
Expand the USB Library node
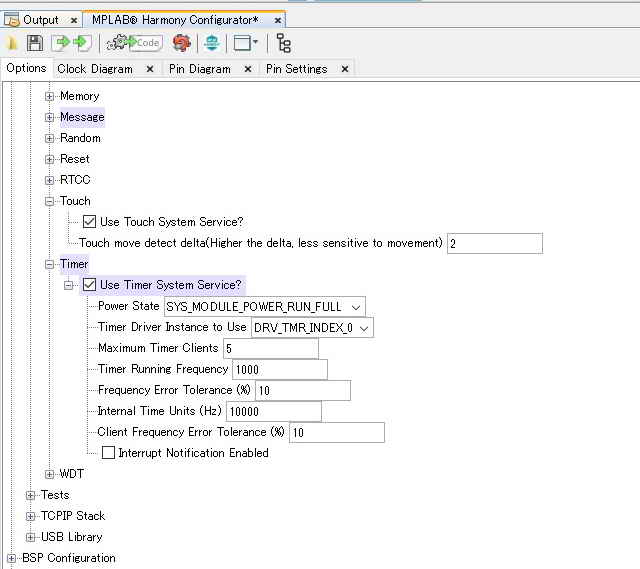pyautogui.click(x=31, y=537)
